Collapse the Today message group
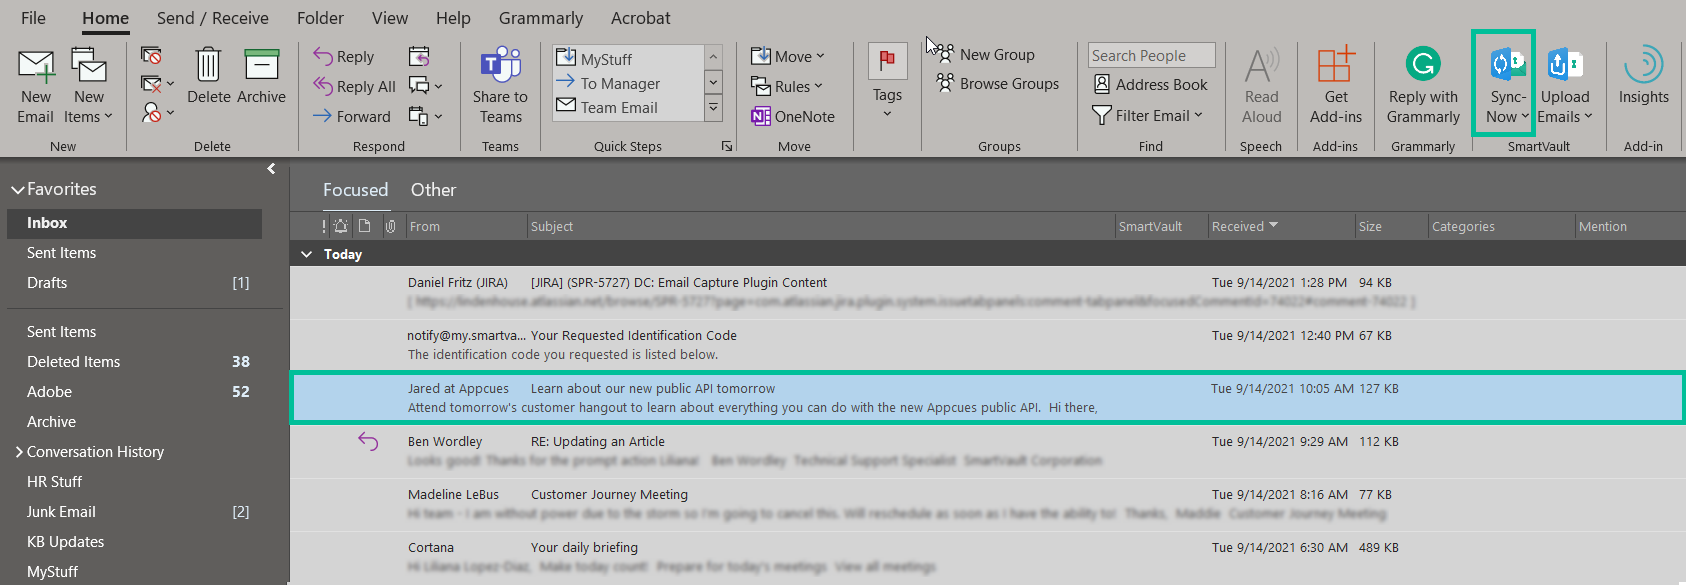 [x=307, y=255]
